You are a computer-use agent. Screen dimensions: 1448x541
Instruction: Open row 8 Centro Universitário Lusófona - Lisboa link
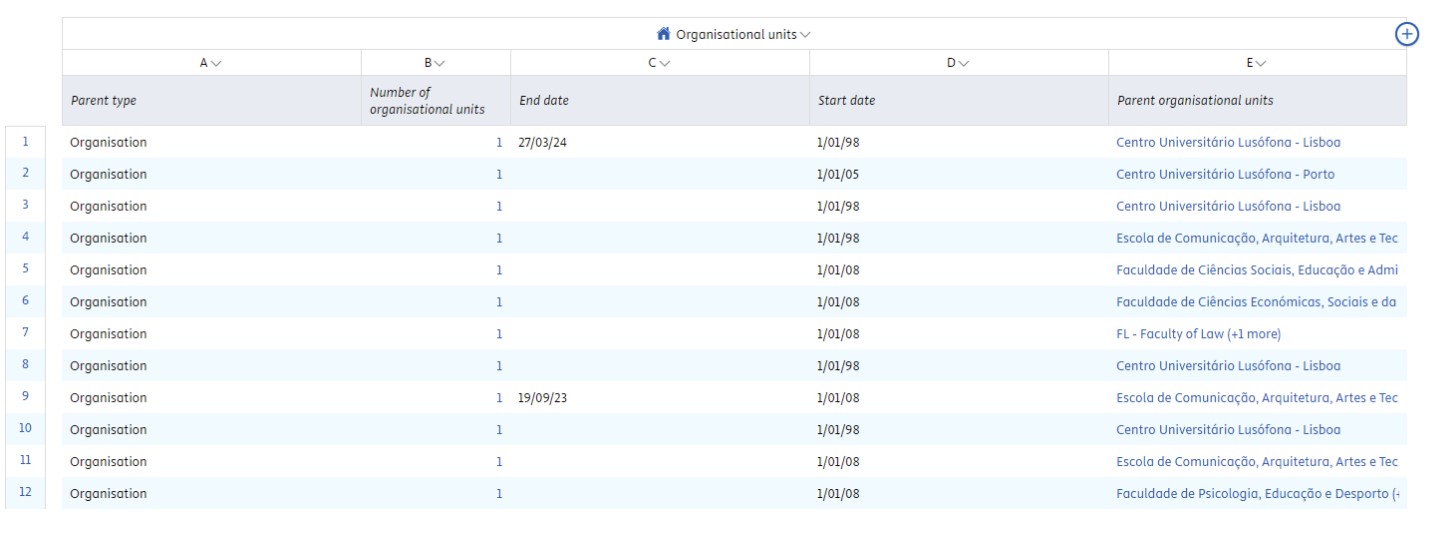pos(1228,366)
